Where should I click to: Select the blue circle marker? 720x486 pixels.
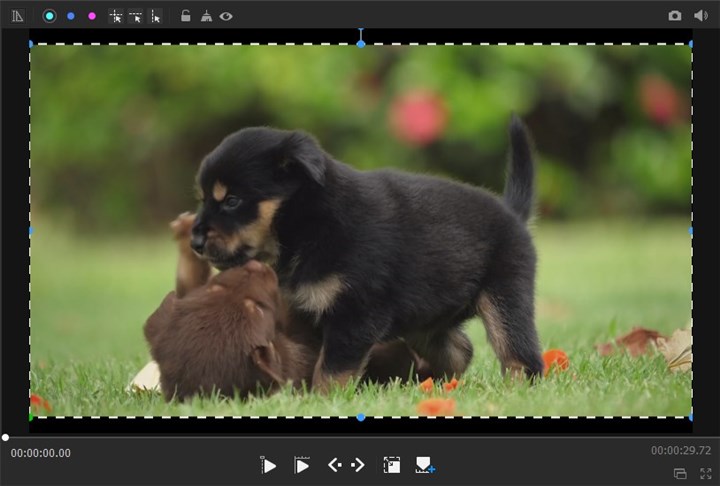point(70,16)
